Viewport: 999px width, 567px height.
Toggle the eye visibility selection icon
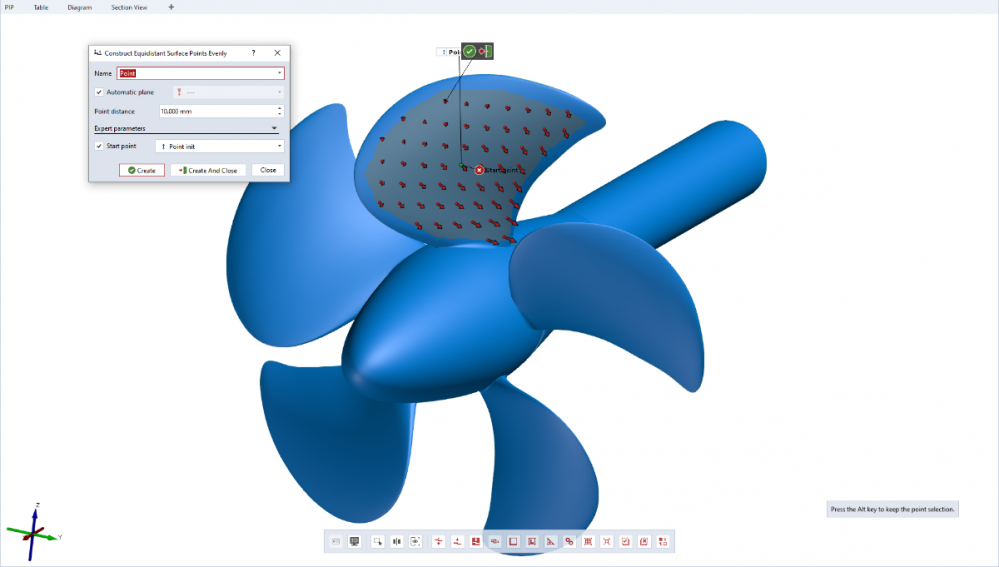tap(415, 542)
